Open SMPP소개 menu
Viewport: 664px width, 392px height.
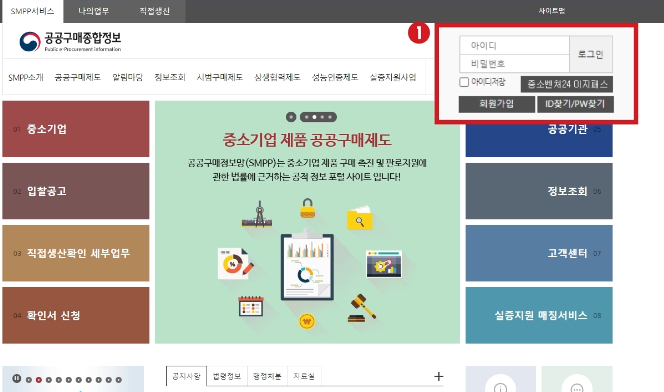pyautogui.click(x=26, y=77)
